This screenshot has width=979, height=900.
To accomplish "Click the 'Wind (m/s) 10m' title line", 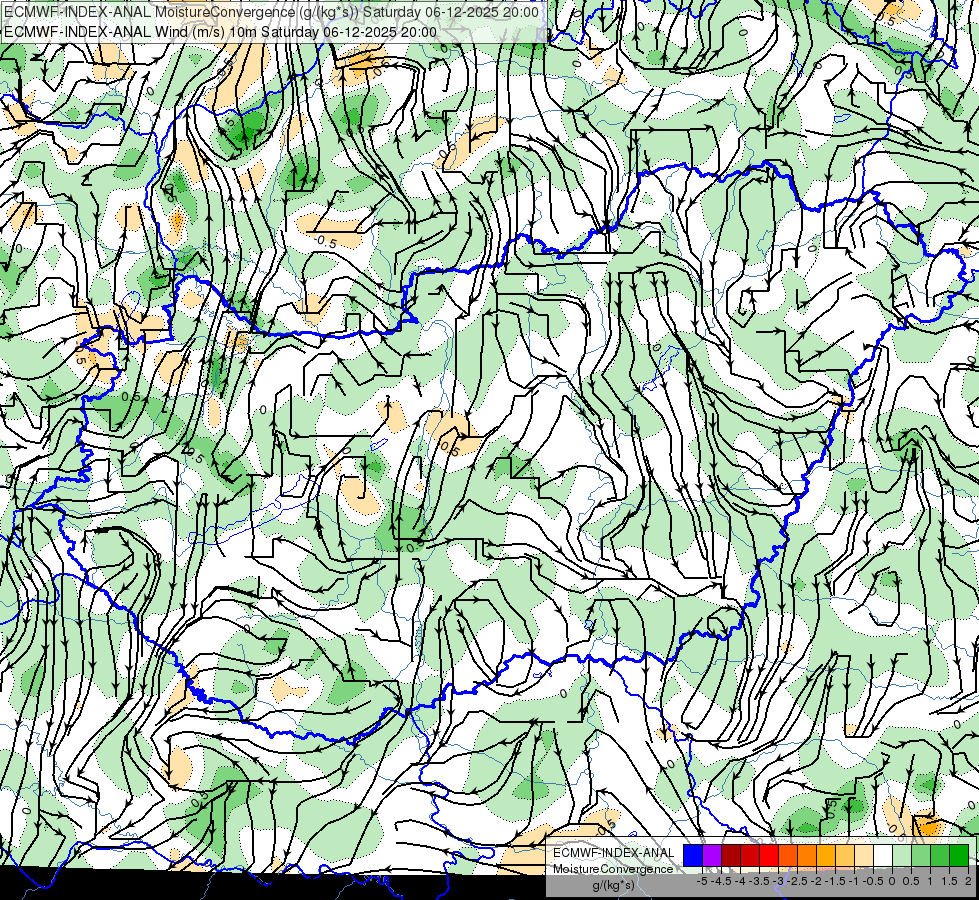I will tap(220, 32).
